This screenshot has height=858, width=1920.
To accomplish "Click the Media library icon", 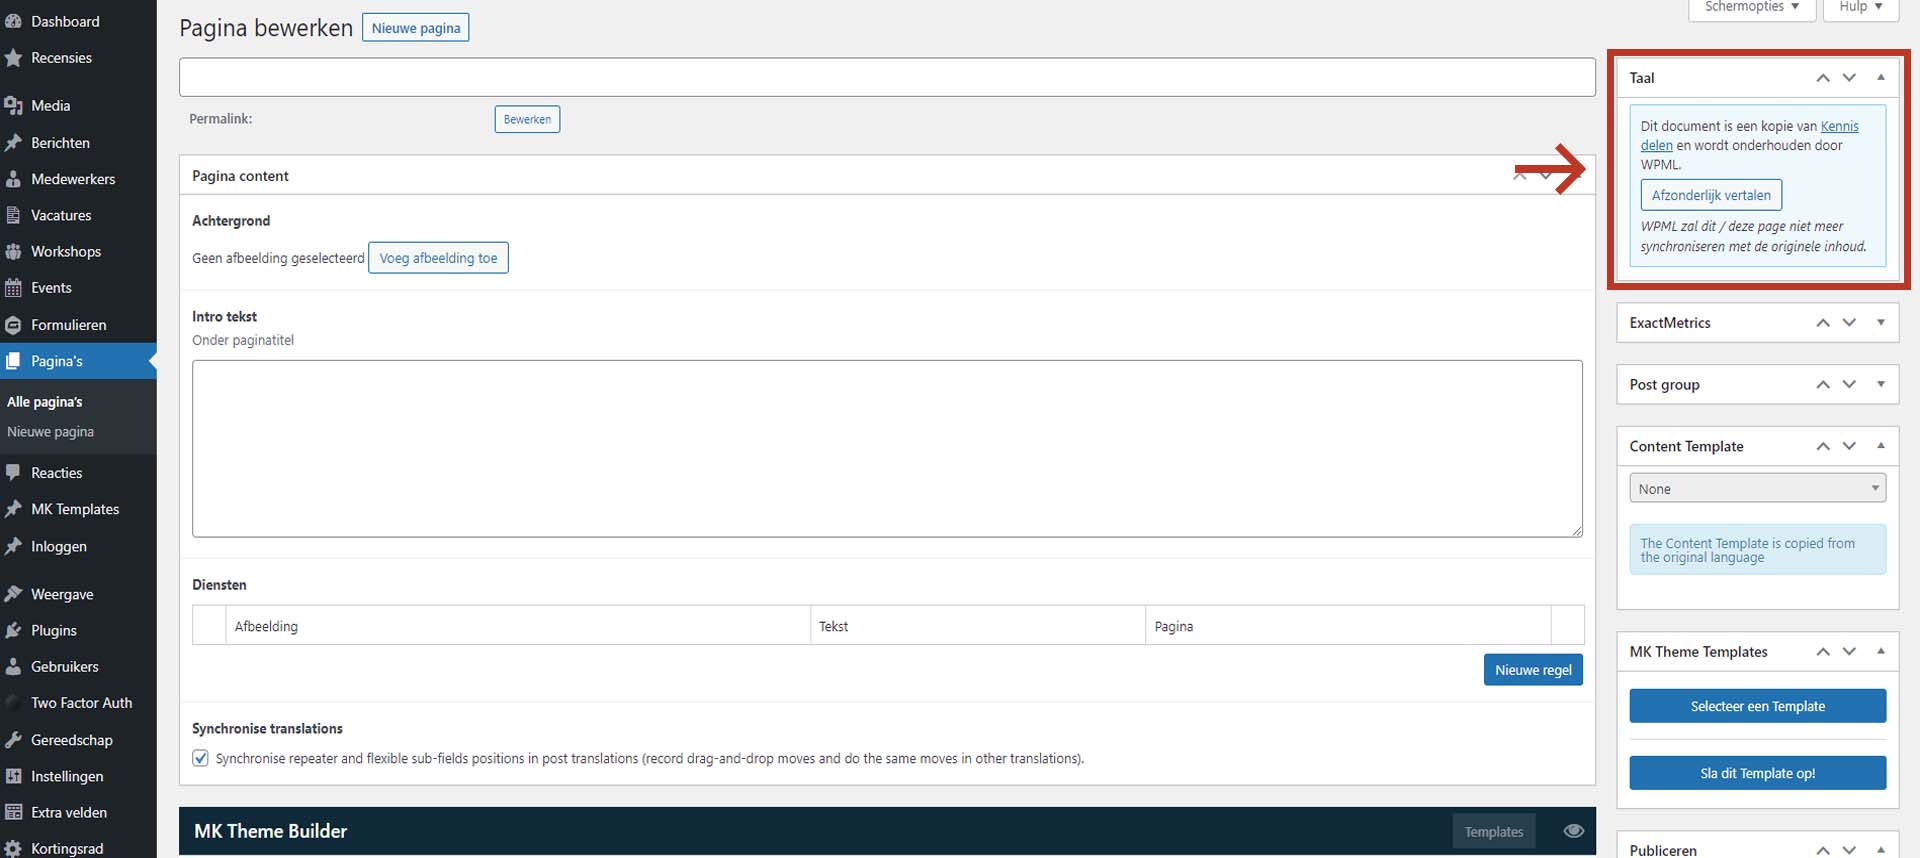I will coord(13,105).
